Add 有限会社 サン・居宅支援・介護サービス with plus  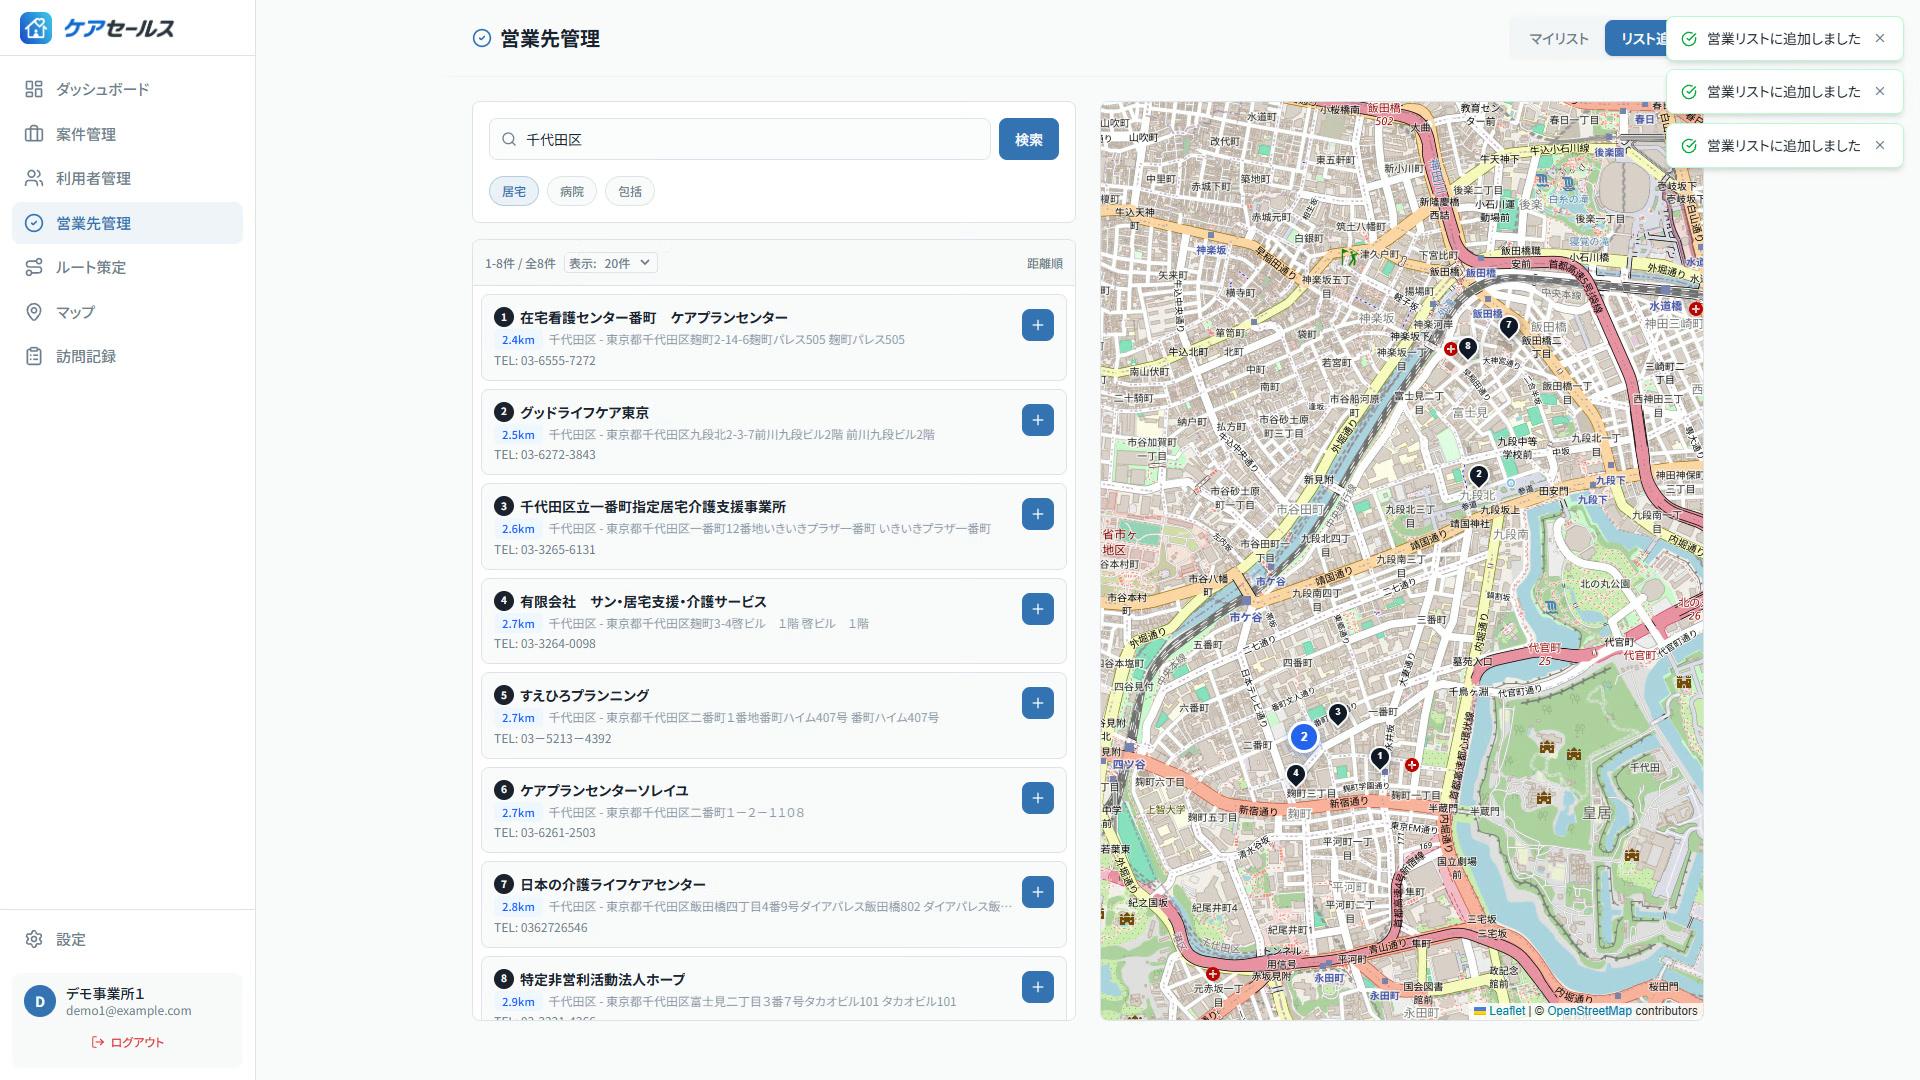pyautogui.click(x=1038, y=609)
